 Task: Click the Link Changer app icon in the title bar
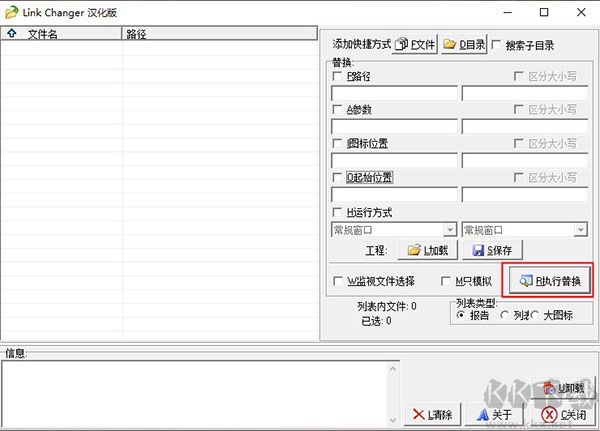coord(11,12)
